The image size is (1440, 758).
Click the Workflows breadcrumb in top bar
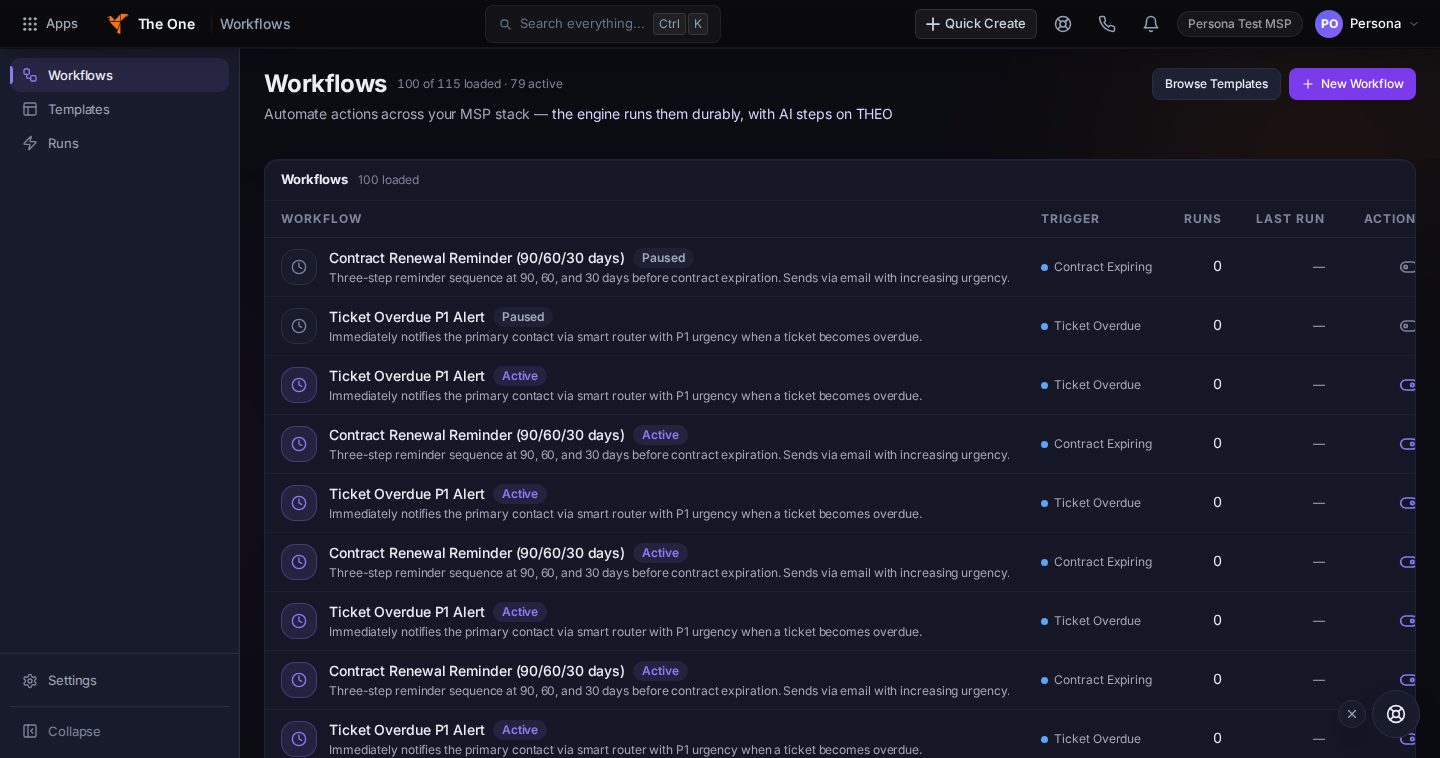point(255,24)
